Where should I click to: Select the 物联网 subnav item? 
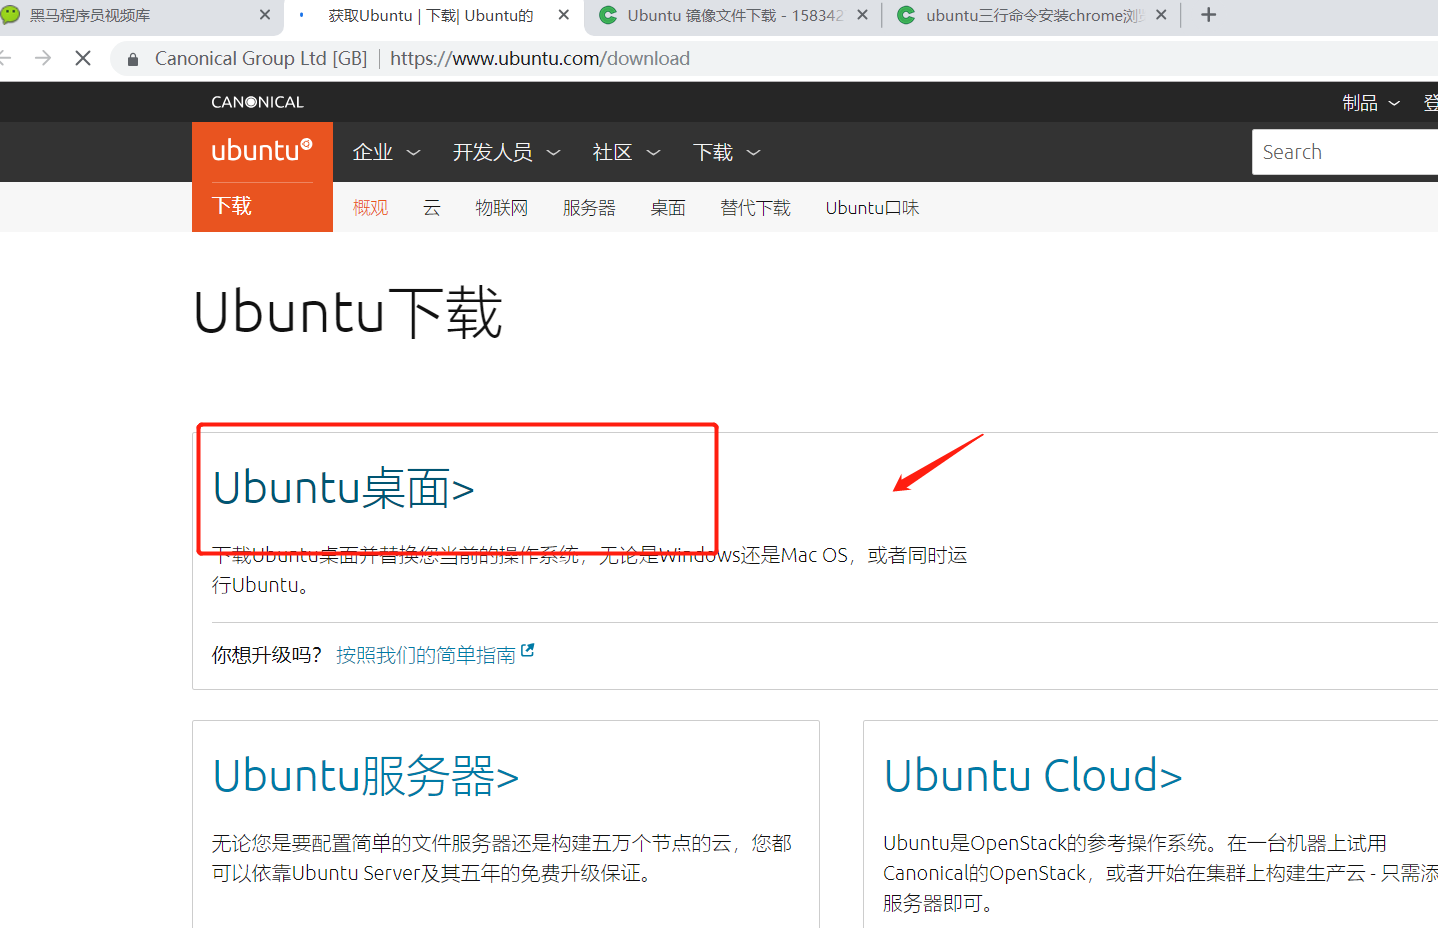pos(501,207)
